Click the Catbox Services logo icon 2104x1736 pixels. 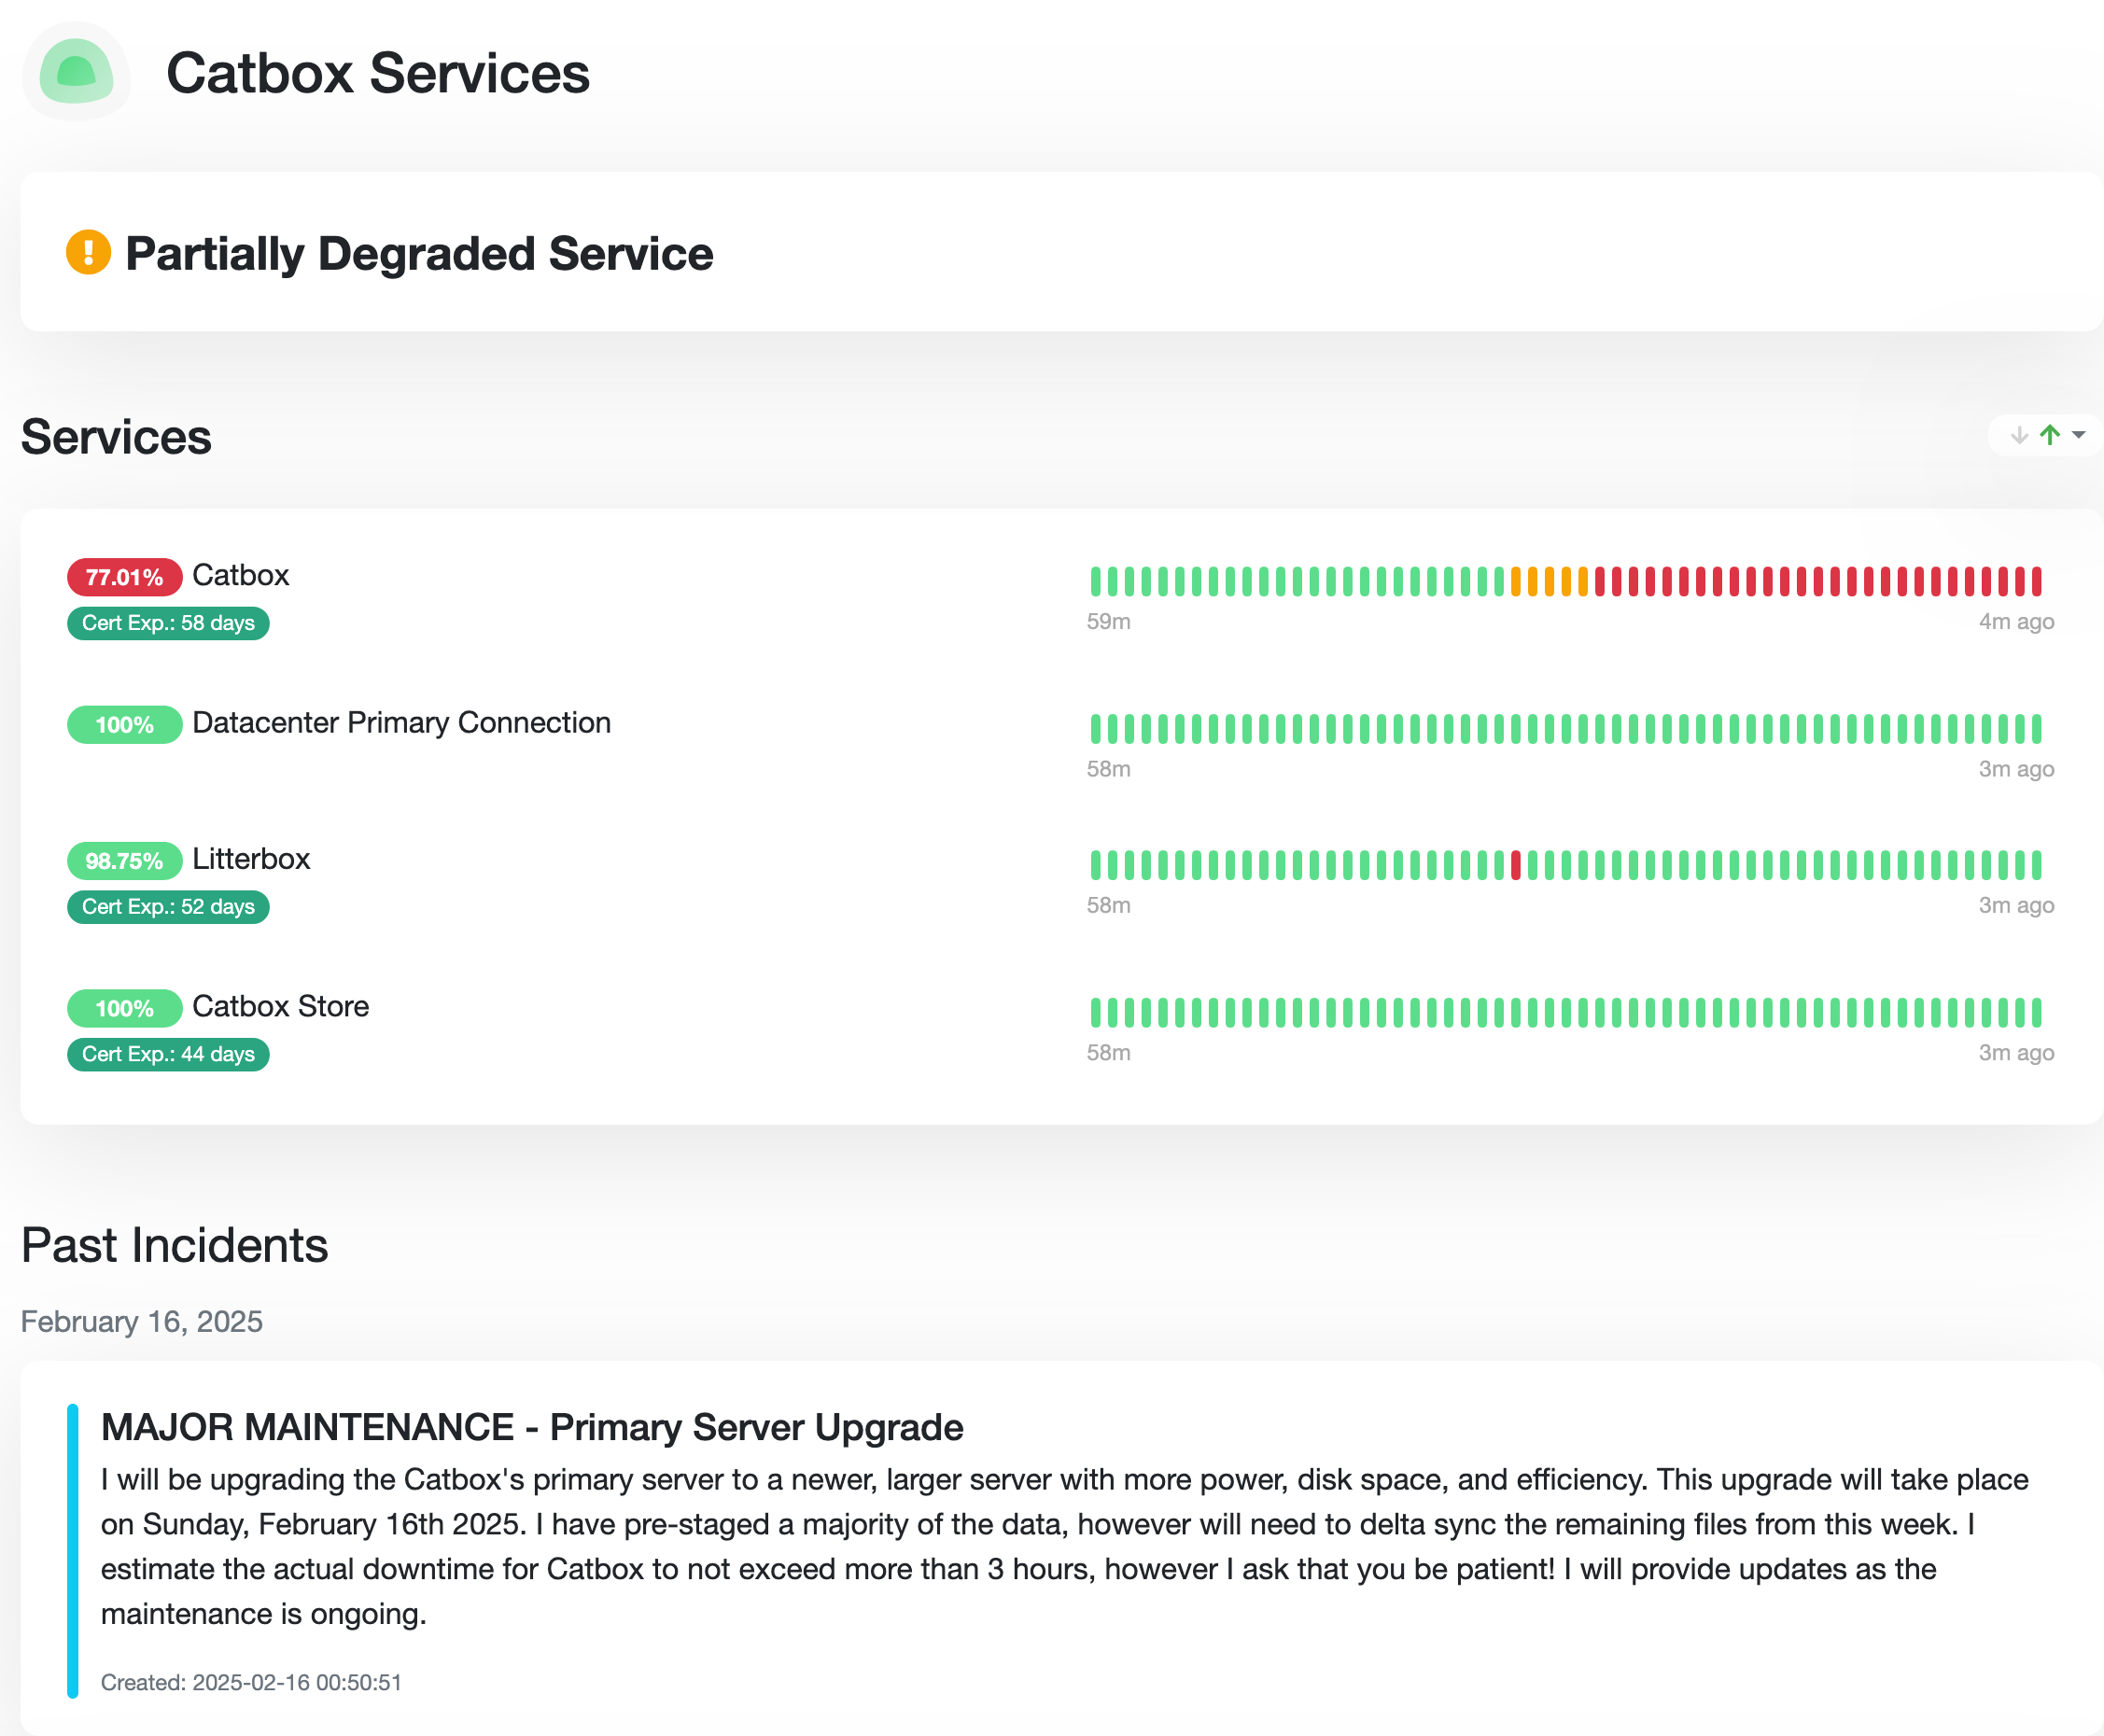[x=76, y=72]
